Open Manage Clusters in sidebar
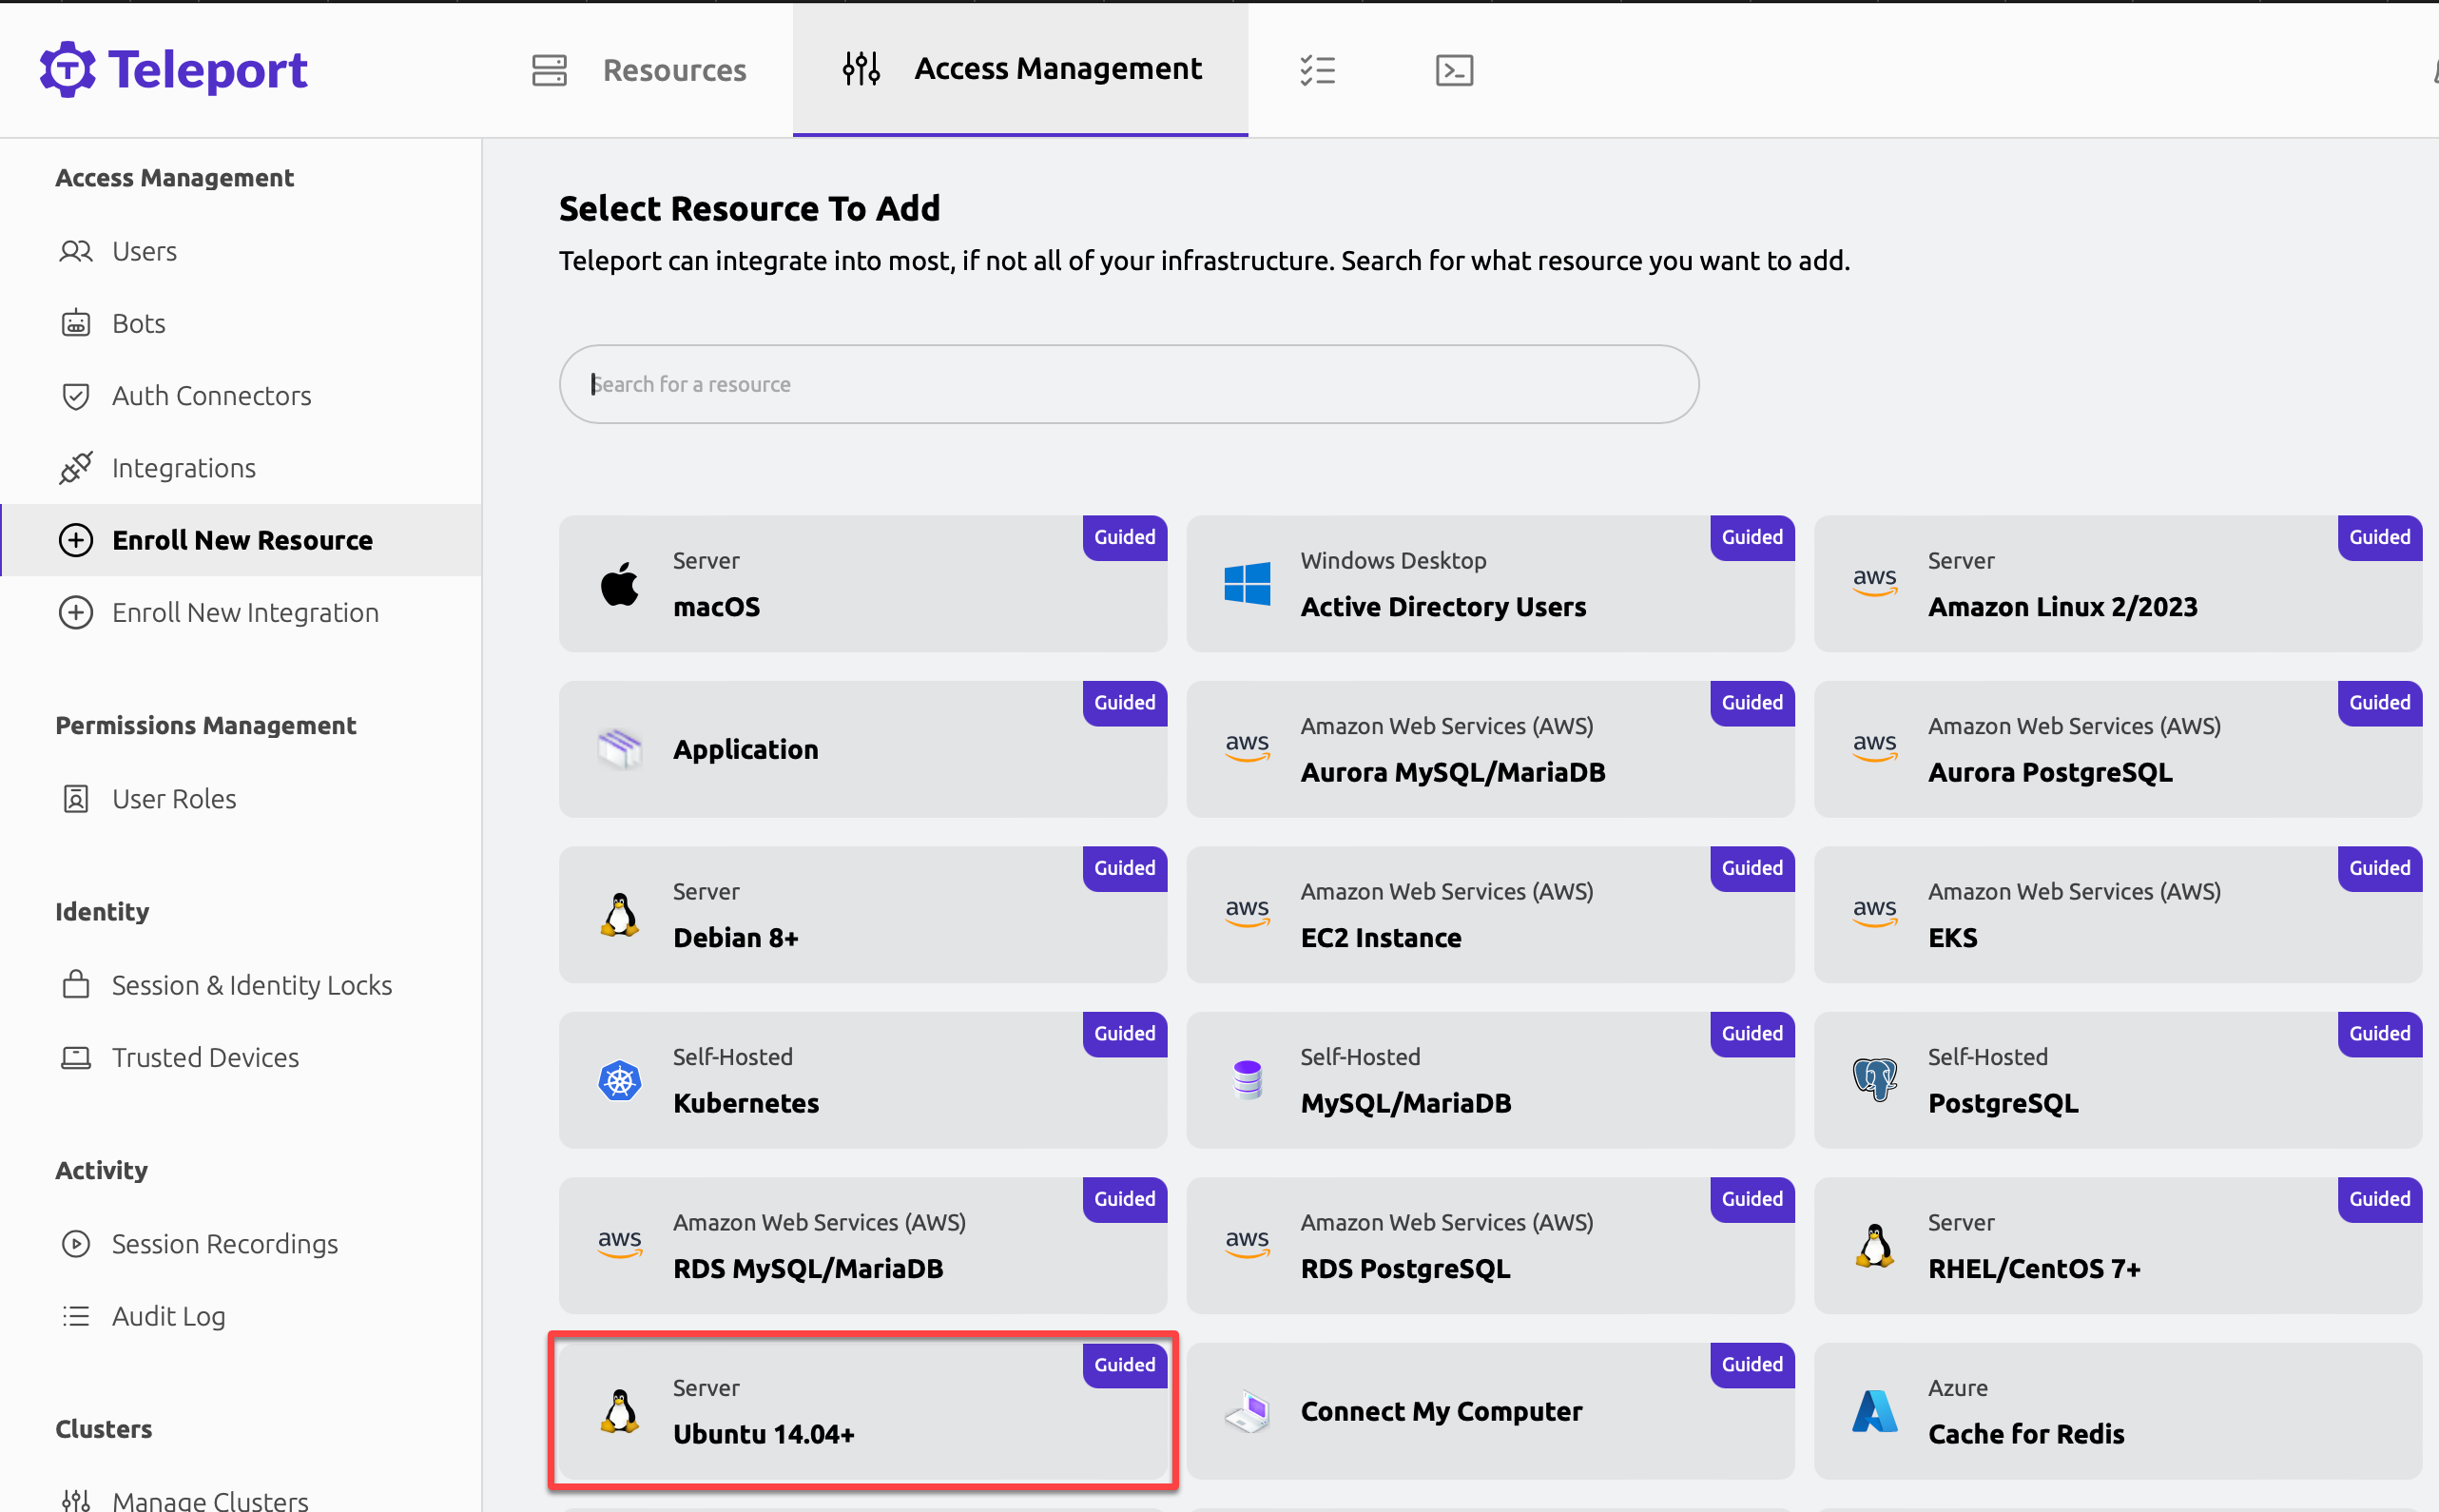This screenshot has width=2439, height=1512. 241,1500
